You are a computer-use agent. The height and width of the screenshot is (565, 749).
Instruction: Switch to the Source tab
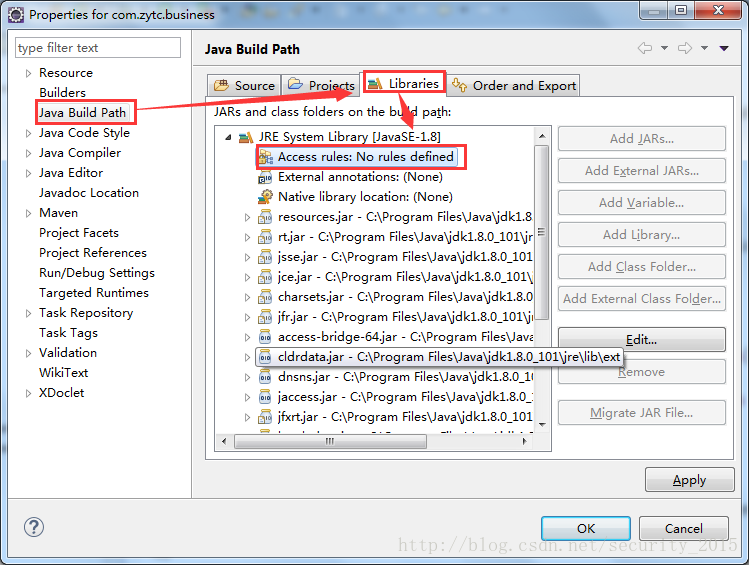tap(244, 85)
